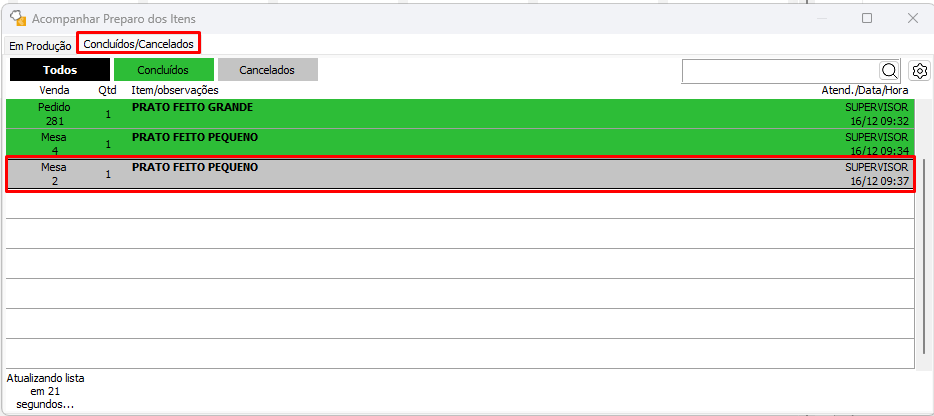Click inside the search text field

pyautogui.click(x=780, y=71)
